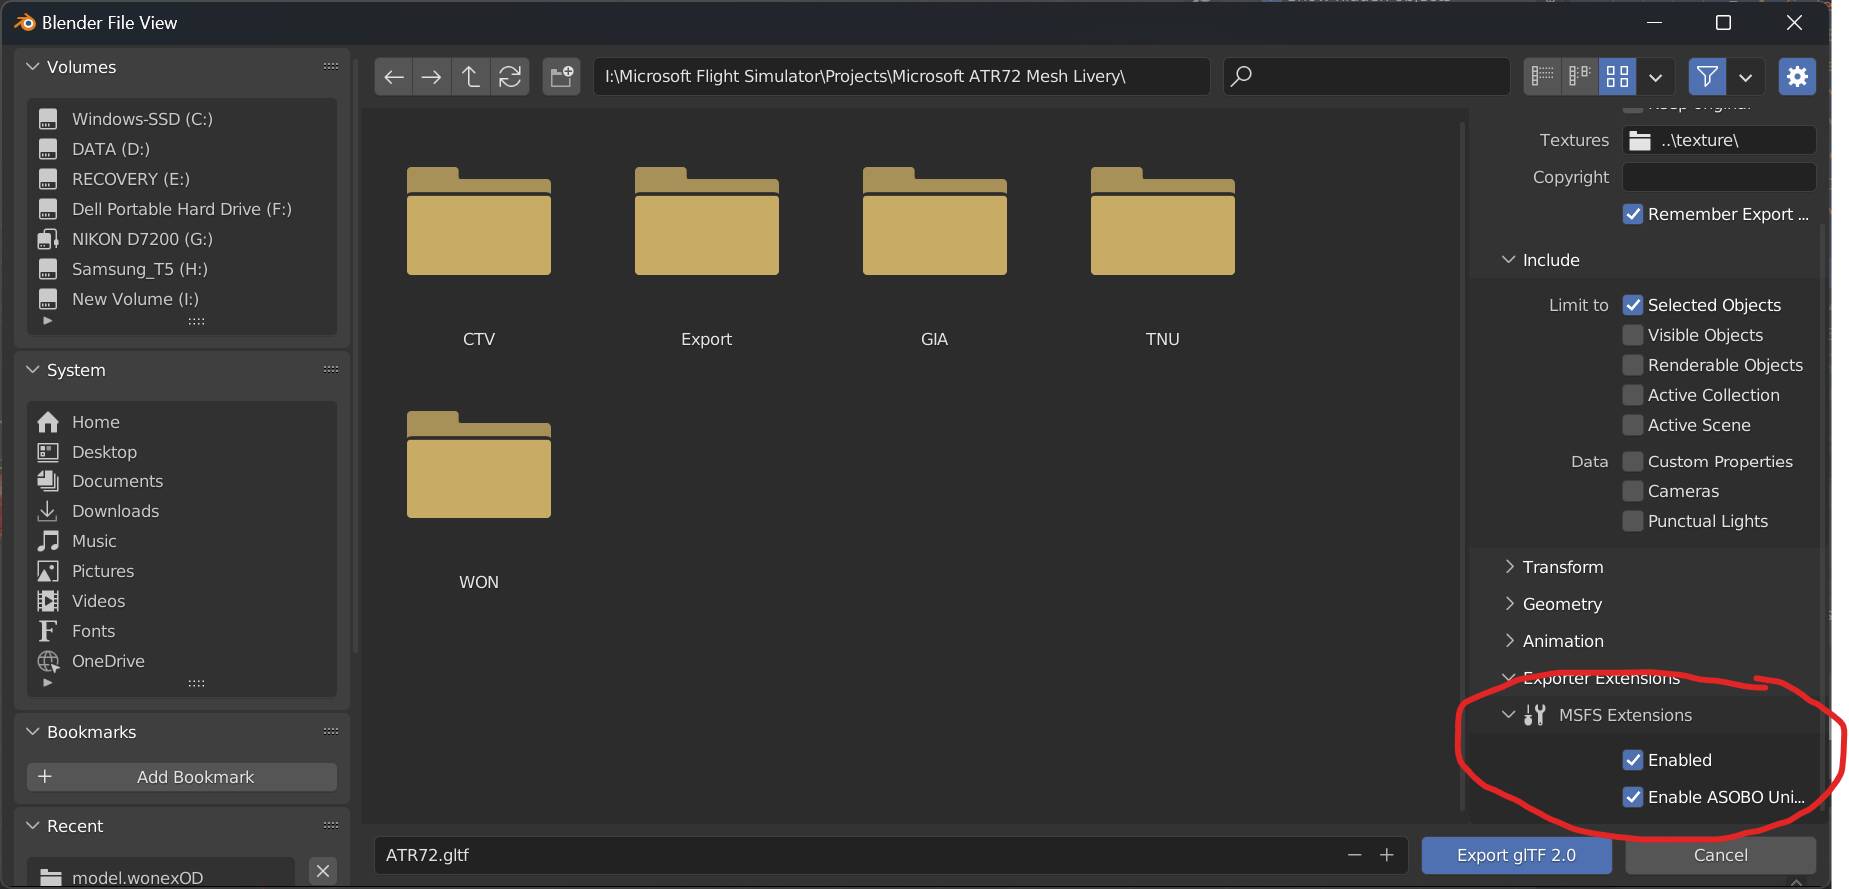Enable Custom Properties data export
This screenshot has width=1849, height=889.
1633,461
